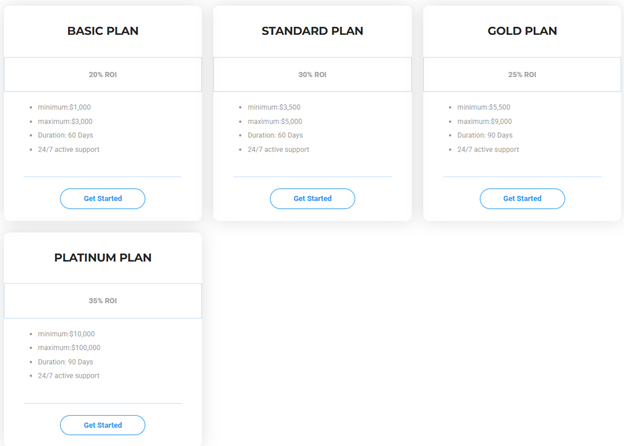This screenshot has width=624, height=446.
Task: Click the Gold Plan title
Action: point(522,31)
